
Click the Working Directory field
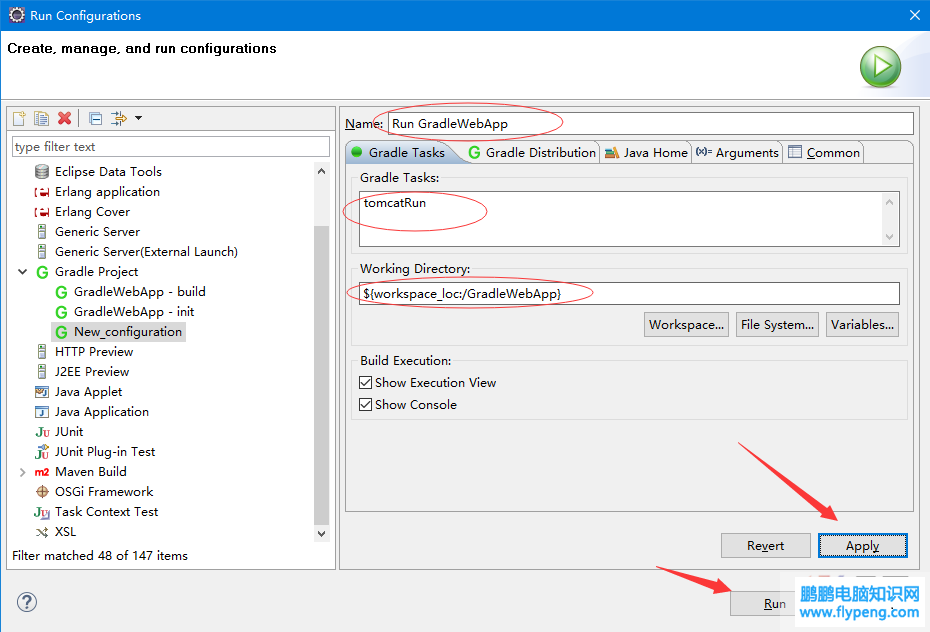pos(629,294)
